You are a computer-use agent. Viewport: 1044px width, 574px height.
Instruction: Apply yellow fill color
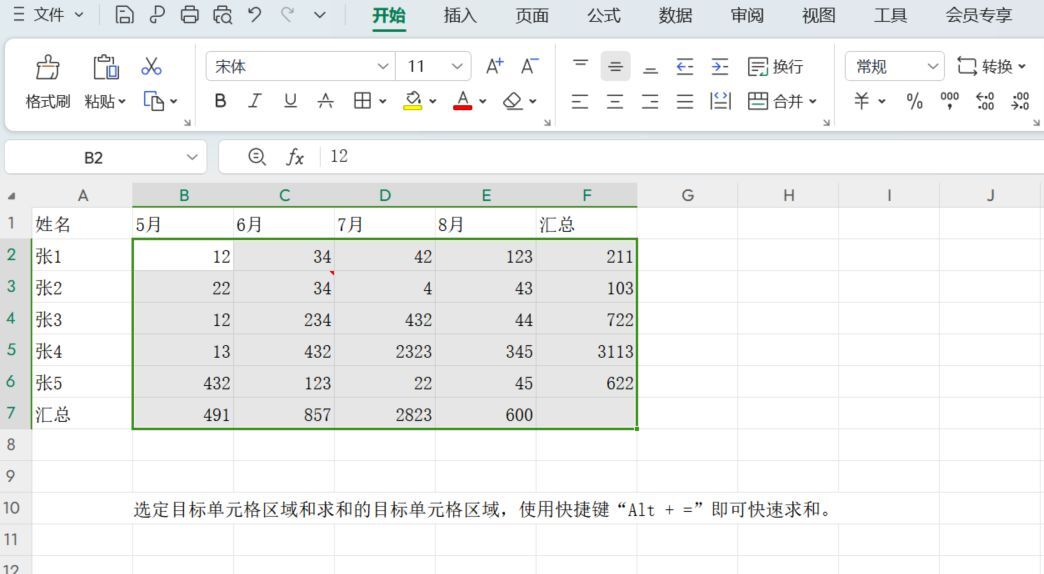coord(413,101)
